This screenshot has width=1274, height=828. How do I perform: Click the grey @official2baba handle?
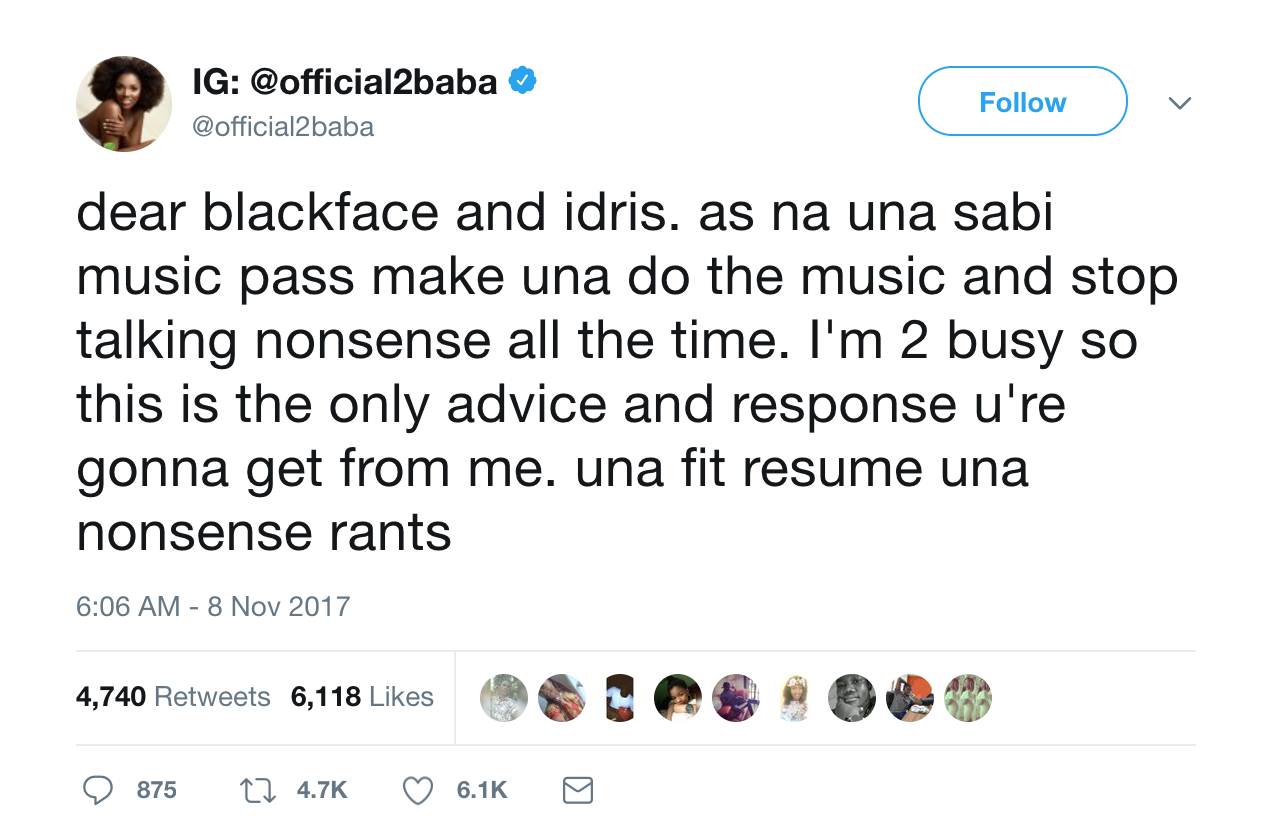point(283,127)
